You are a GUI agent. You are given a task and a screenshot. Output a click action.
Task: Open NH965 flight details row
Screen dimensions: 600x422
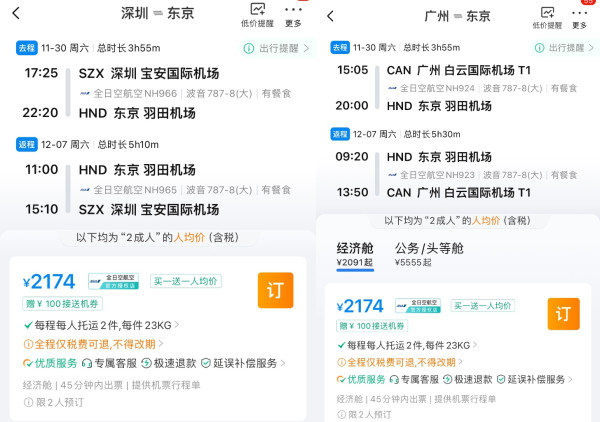pos(185,190)
